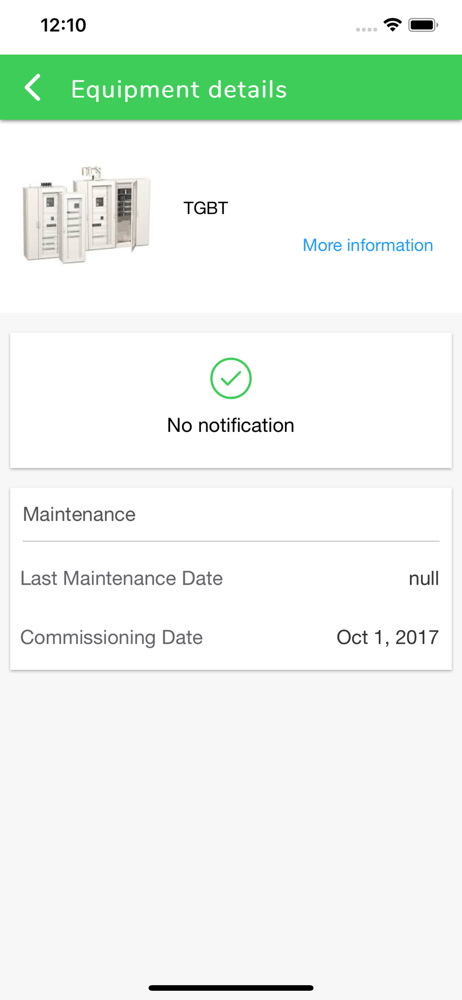Select the Commissioning Date label
This screenshot has height=1000, width=462.
pyautogui.click(x=112, y=637)
